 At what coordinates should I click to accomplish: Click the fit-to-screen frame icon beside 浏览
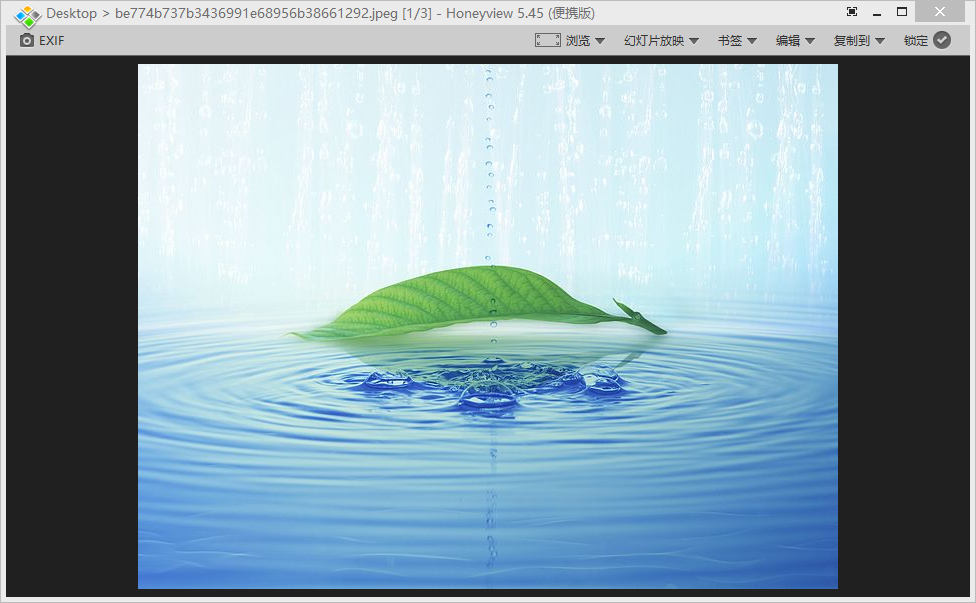(548, 40)
